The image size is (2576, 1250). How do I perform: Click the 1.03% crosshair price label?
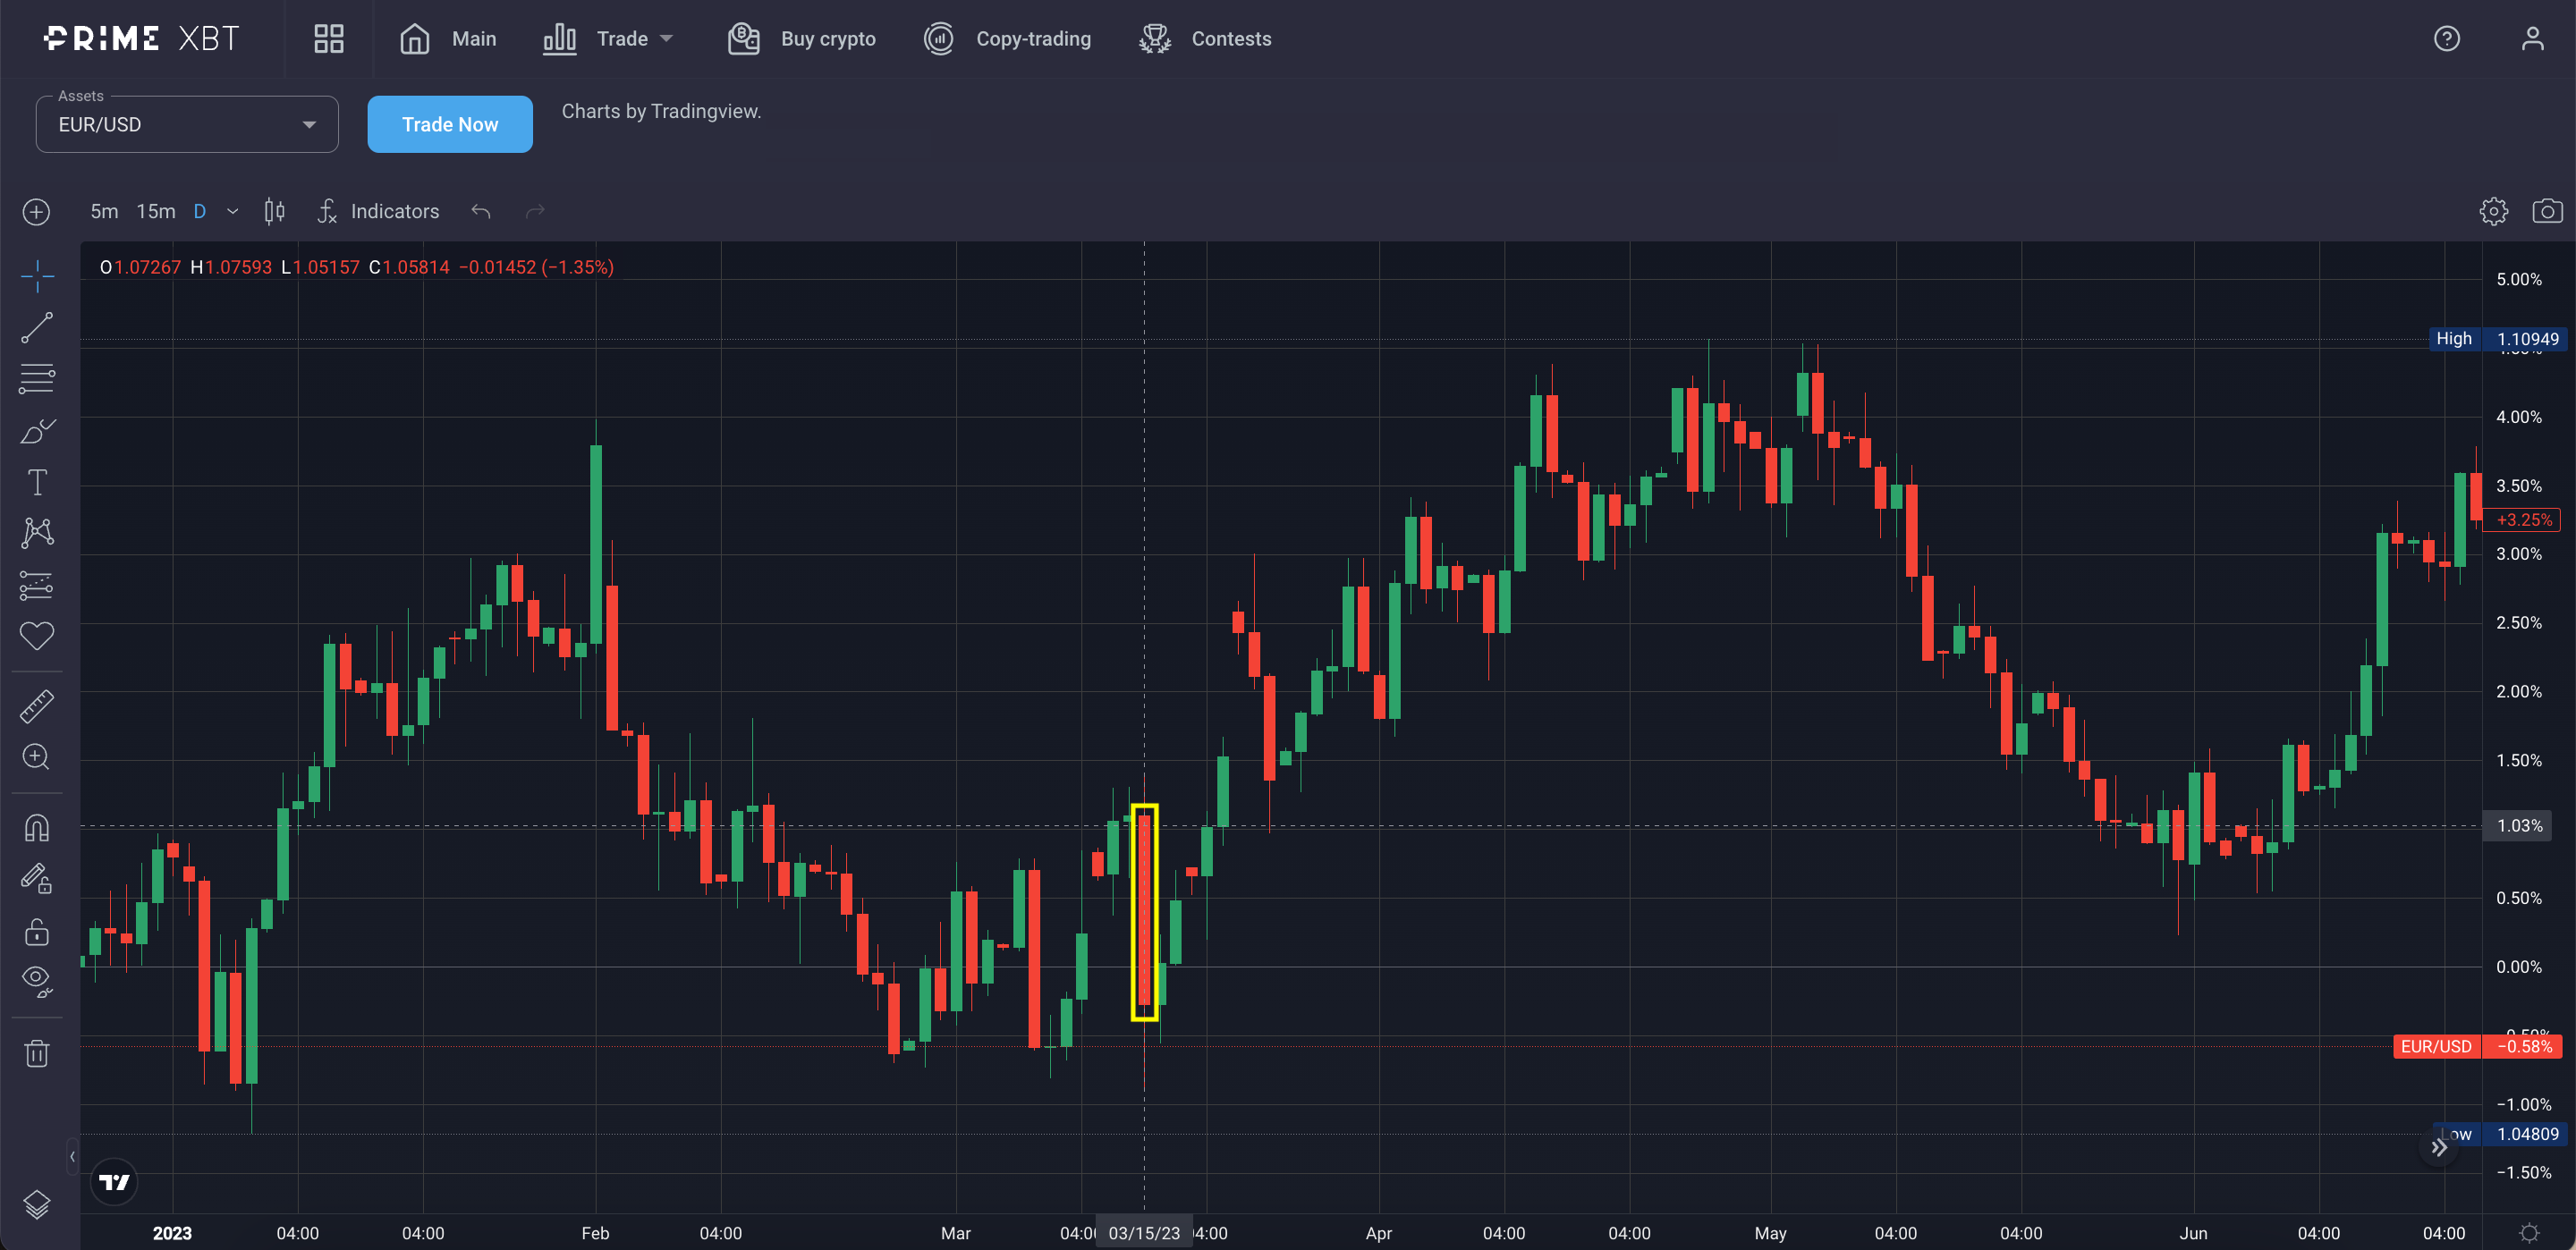pos(2519,826)
